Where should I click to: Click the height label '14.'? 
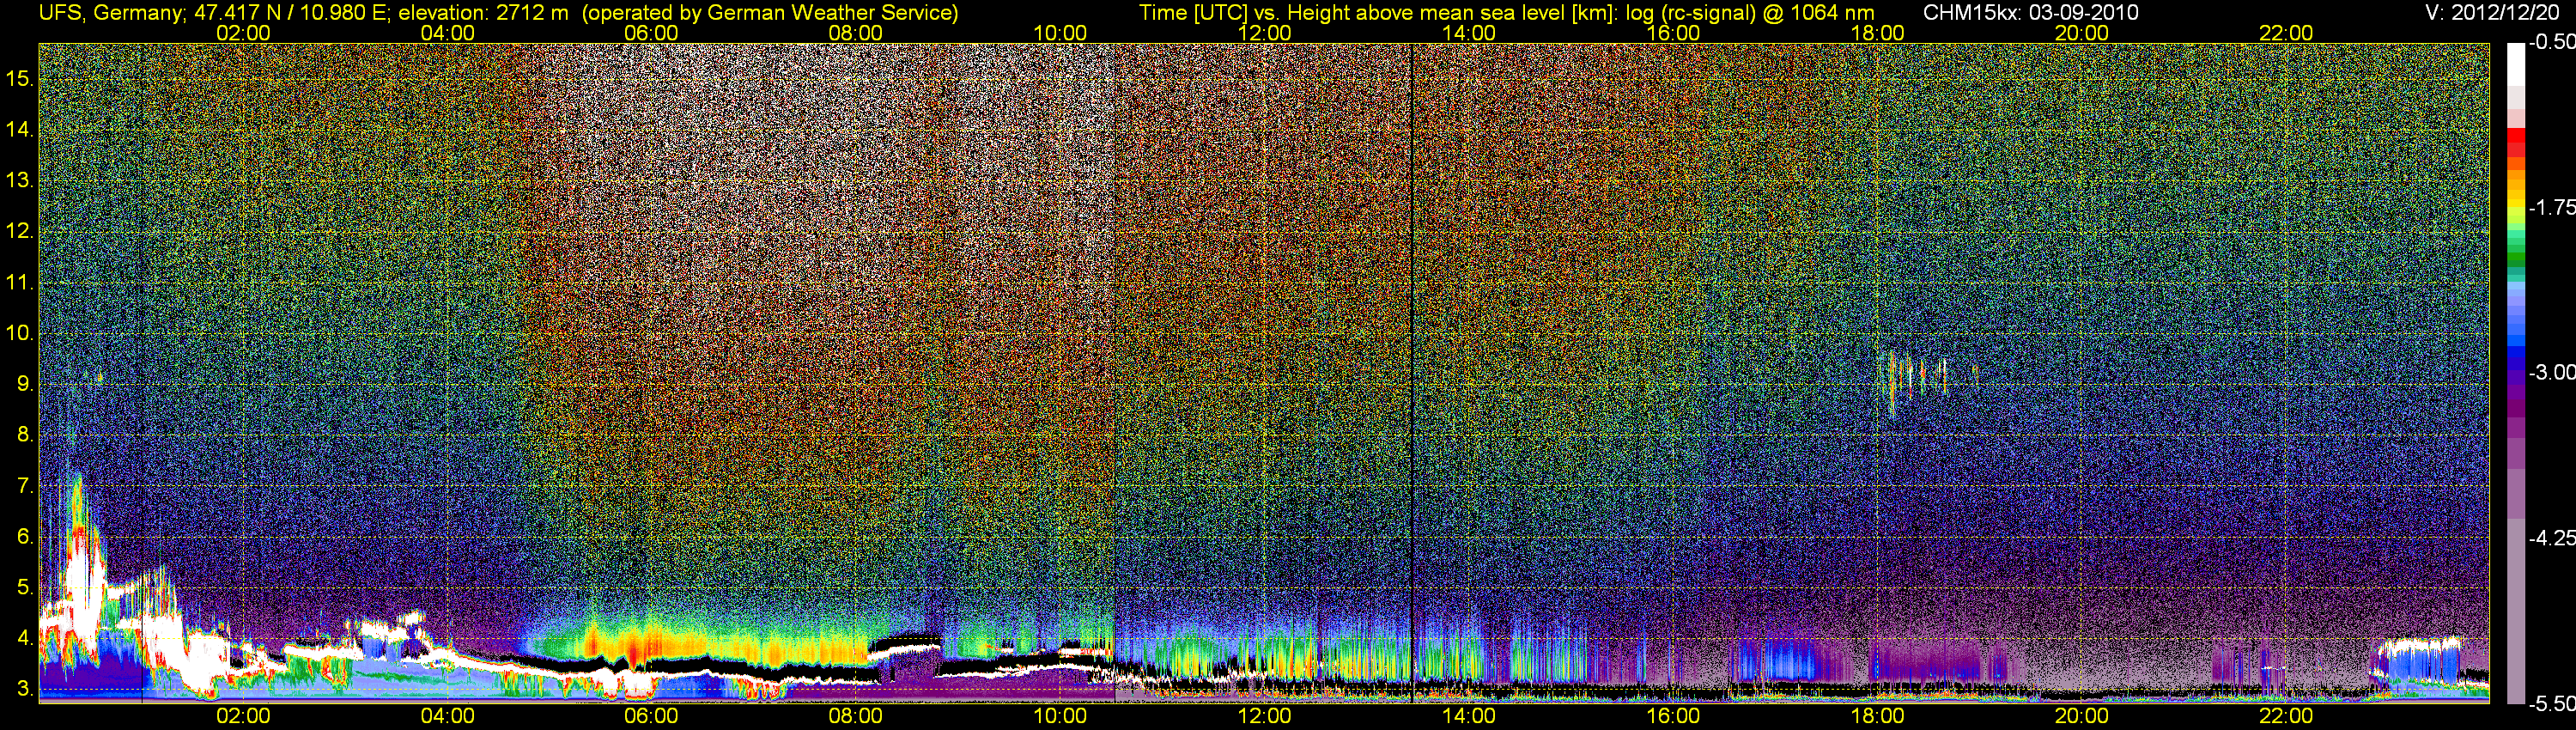click(x=20, y=129)
